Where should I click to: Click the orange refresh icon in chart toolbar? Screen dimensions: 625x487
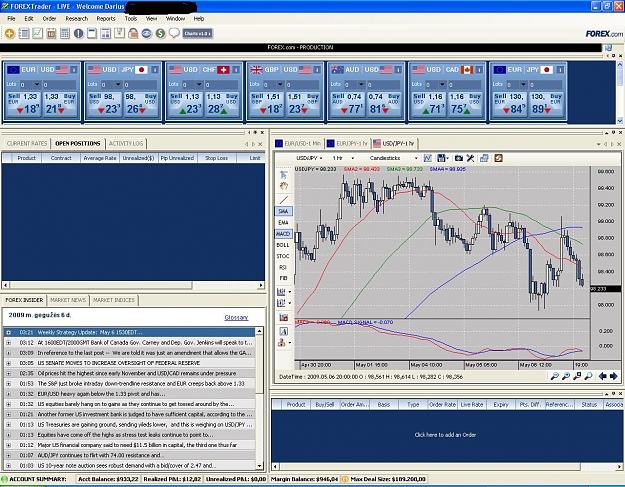click(x=498, y=158)
